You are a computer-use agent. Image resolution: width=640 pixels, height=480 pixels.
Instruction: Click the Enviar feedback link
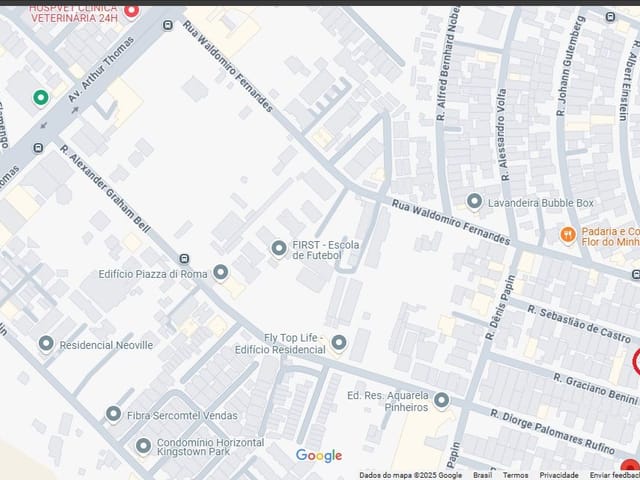point(615,475)
